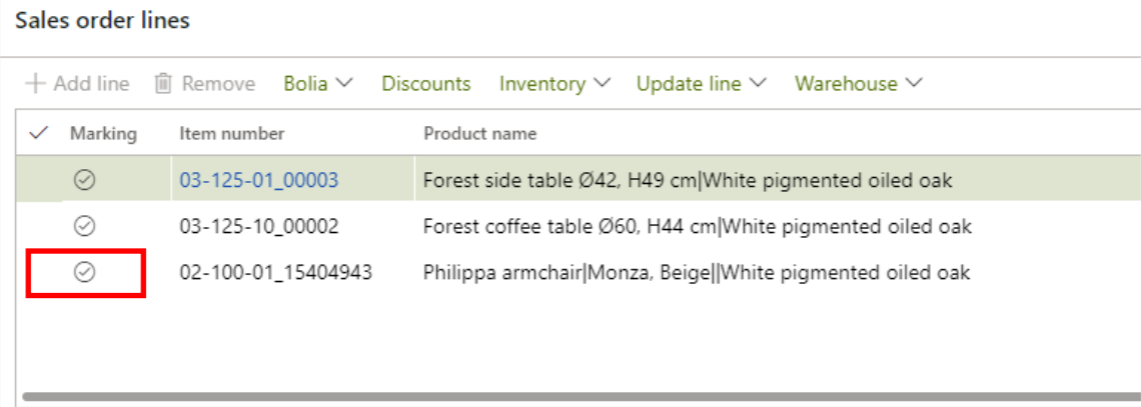Select the row of item 03-125-10_00002
The width and height of the screenshot is (1141, 407).
click(258, 227)
